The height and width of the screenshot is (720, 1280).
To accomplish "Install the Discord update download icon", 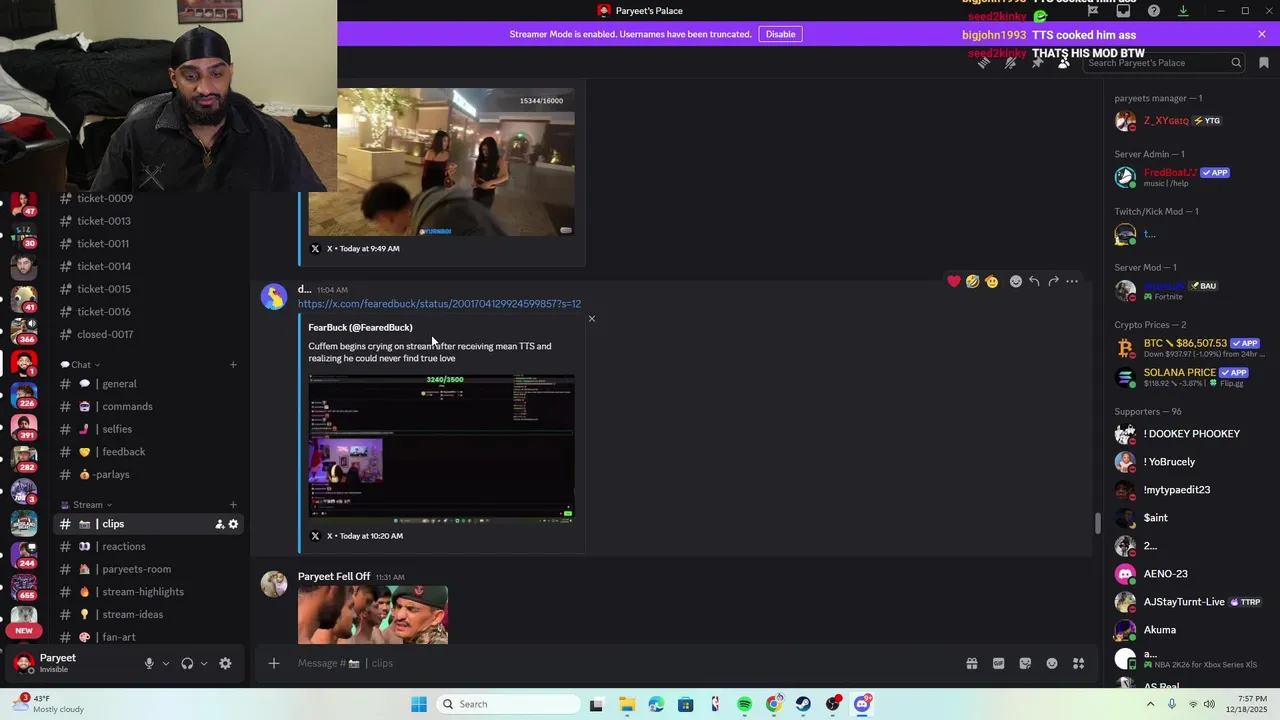I will tap(1183, 11).
